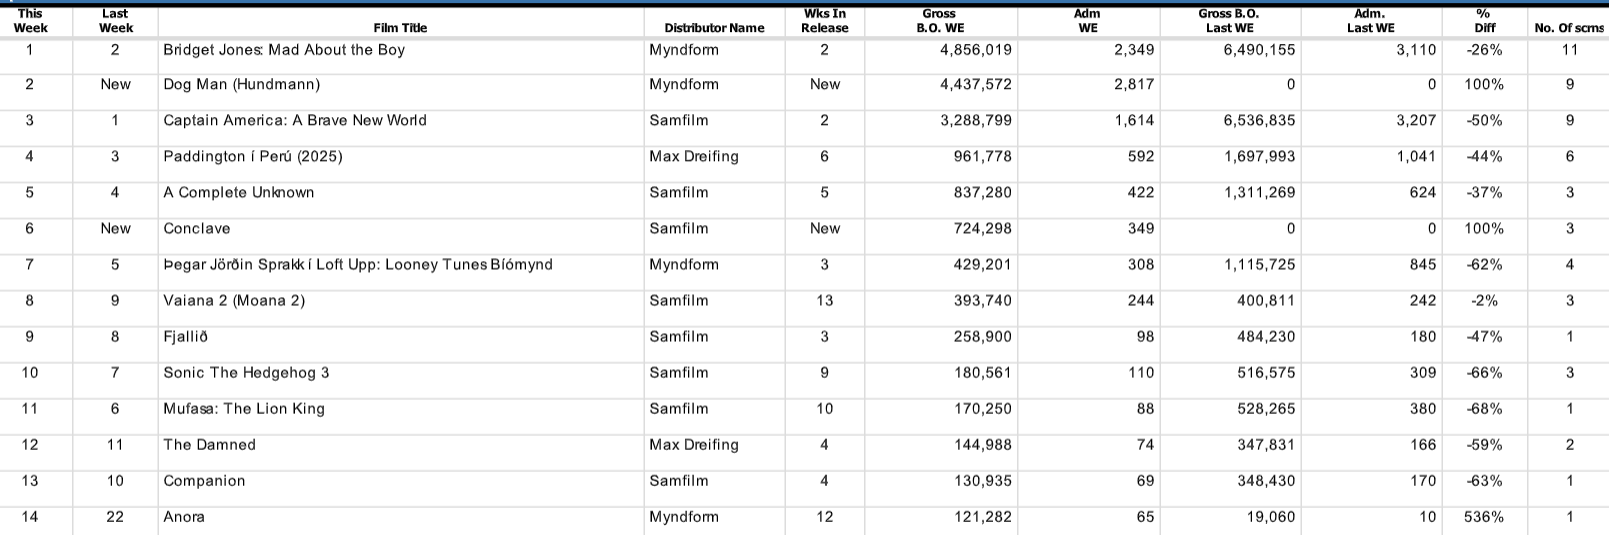Select the Anora film title cell
The image size is (1609, 535).
(184, 517)
